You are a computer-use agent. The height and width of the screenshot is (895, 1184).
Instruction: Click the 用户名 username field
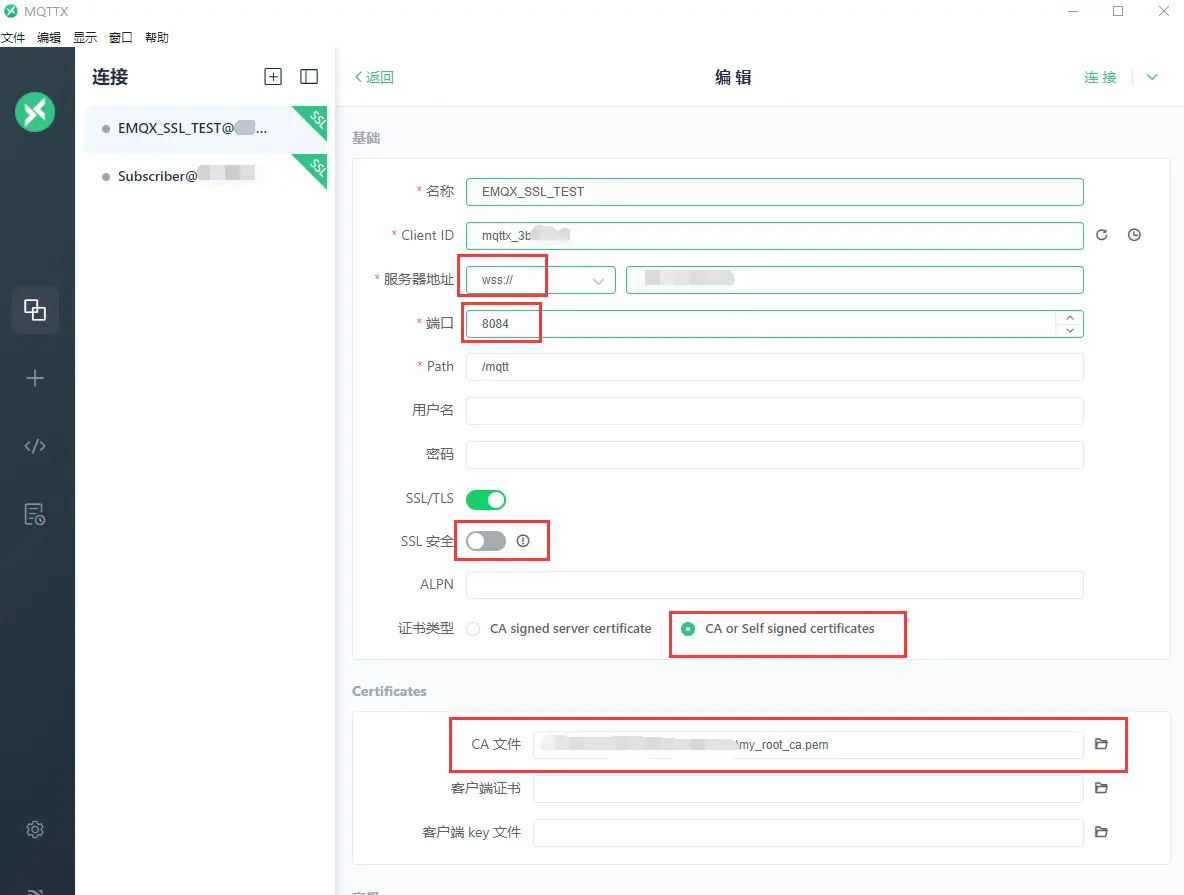[775, 411]
